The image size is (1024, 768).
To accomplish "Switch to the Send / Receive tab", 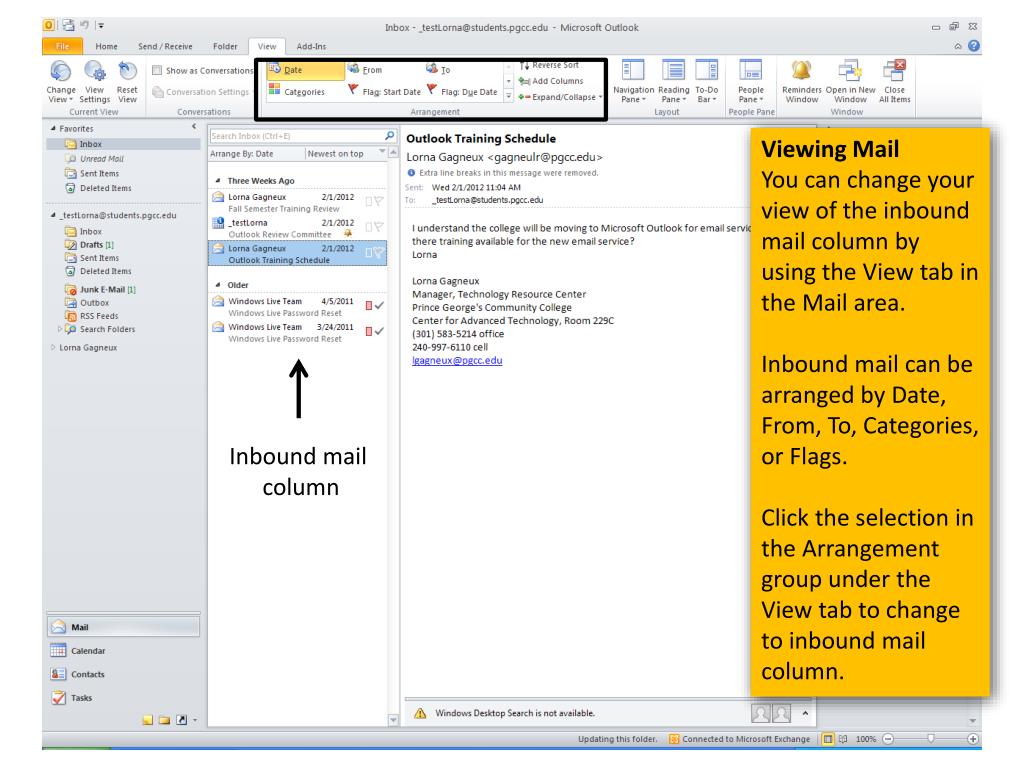I will click(x=165, y=46).
